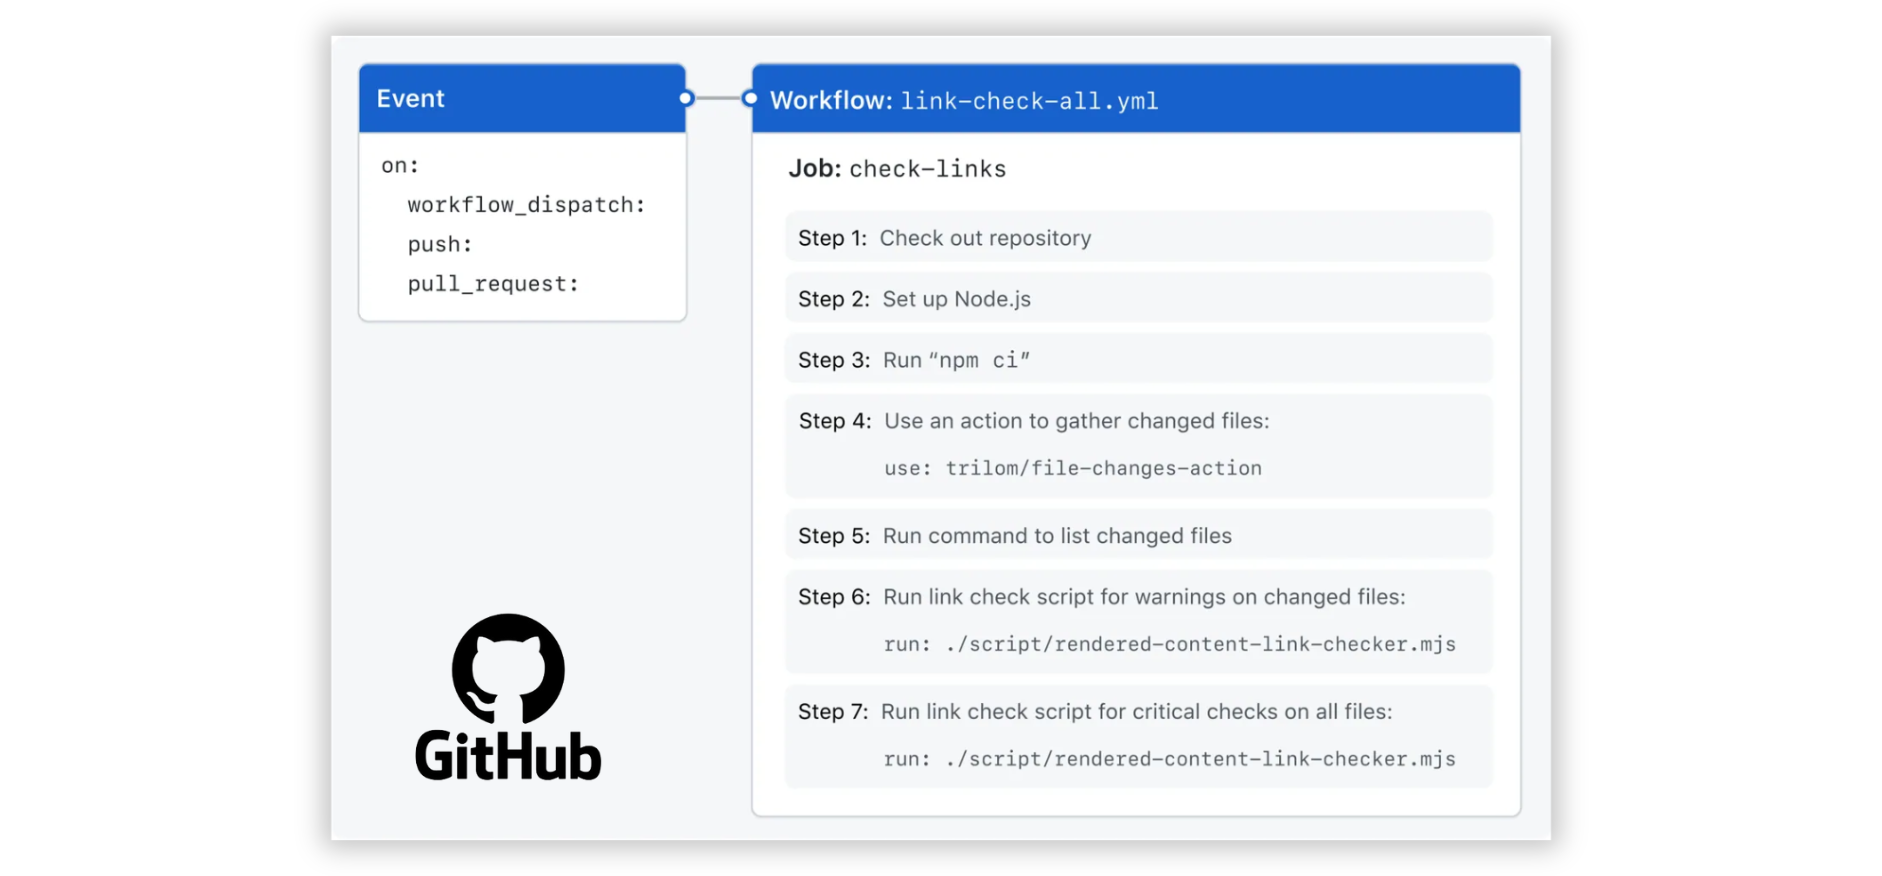Select the Job check-links label
This screenshot has height=876, width=1882.
897,169
